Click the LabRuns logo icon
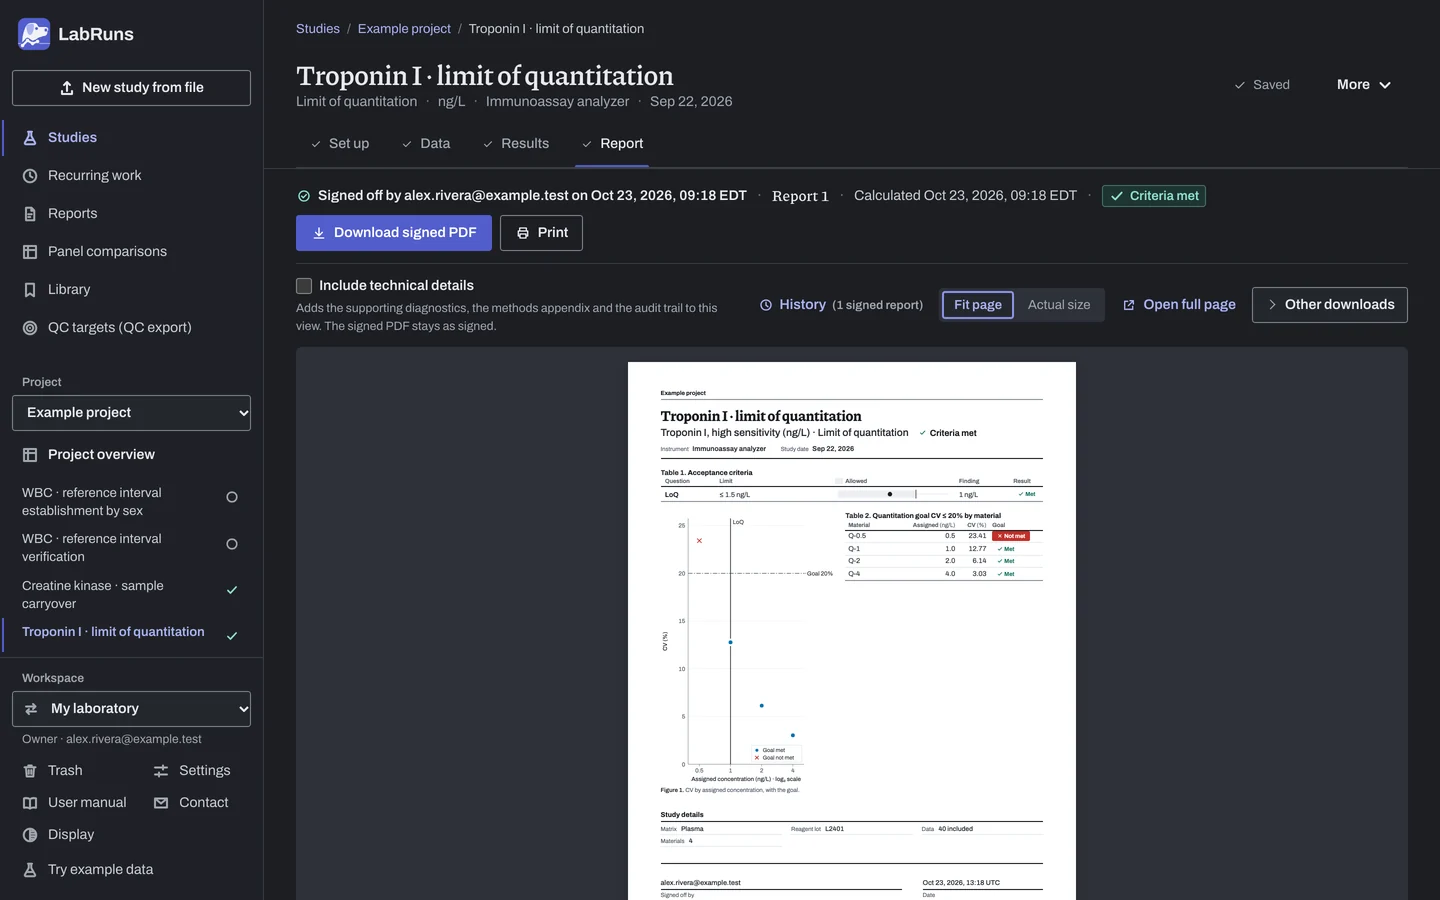Viewport: 1440px width, 900px height. click(34, 34)
